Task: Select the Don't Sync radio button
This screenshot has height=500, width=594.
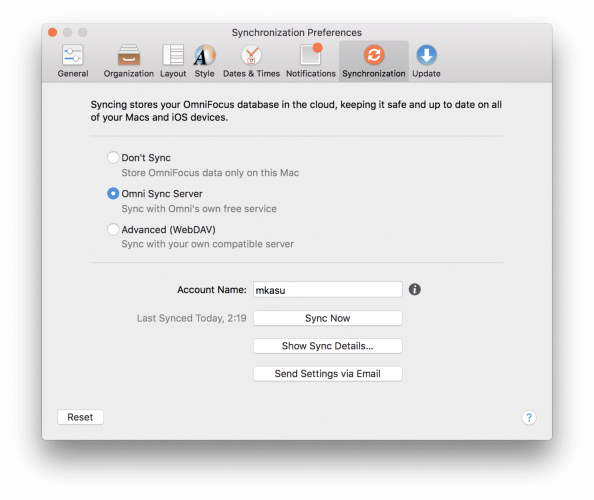Action: [113, 157]
